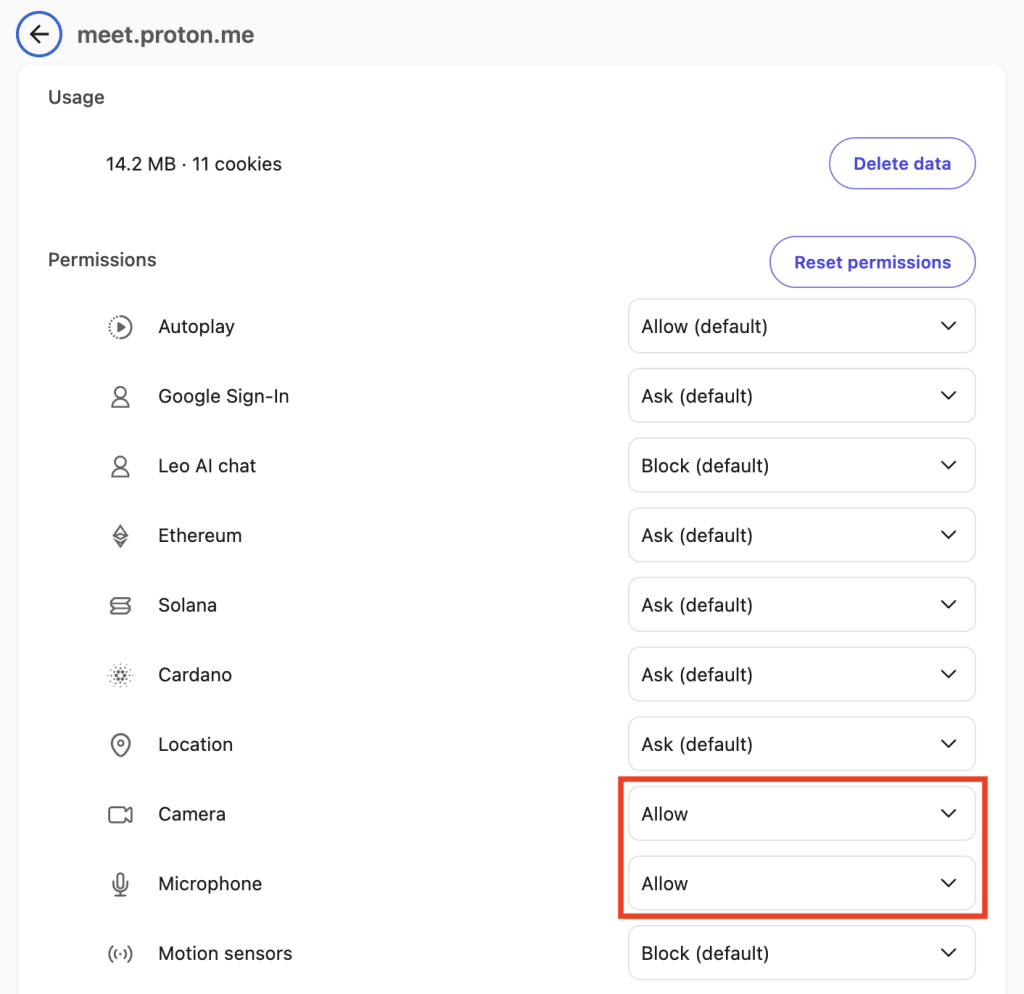Open the Microphone permission dropdown
Image resolution: width=1024 pixels, height=994 pixels.
pyautogui.click(x=800, y=883)
